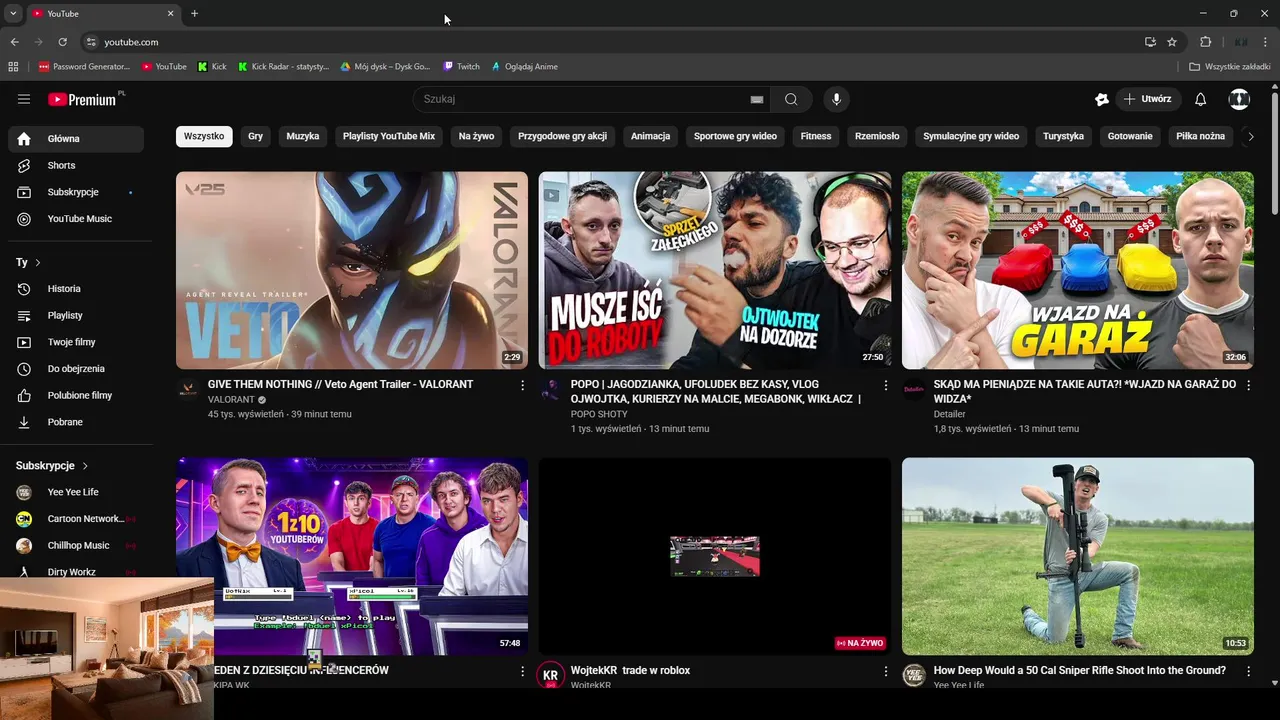Open the Cartoon Network subscription
Screen dimensions: 1280x720
click(x=76, y=519)
